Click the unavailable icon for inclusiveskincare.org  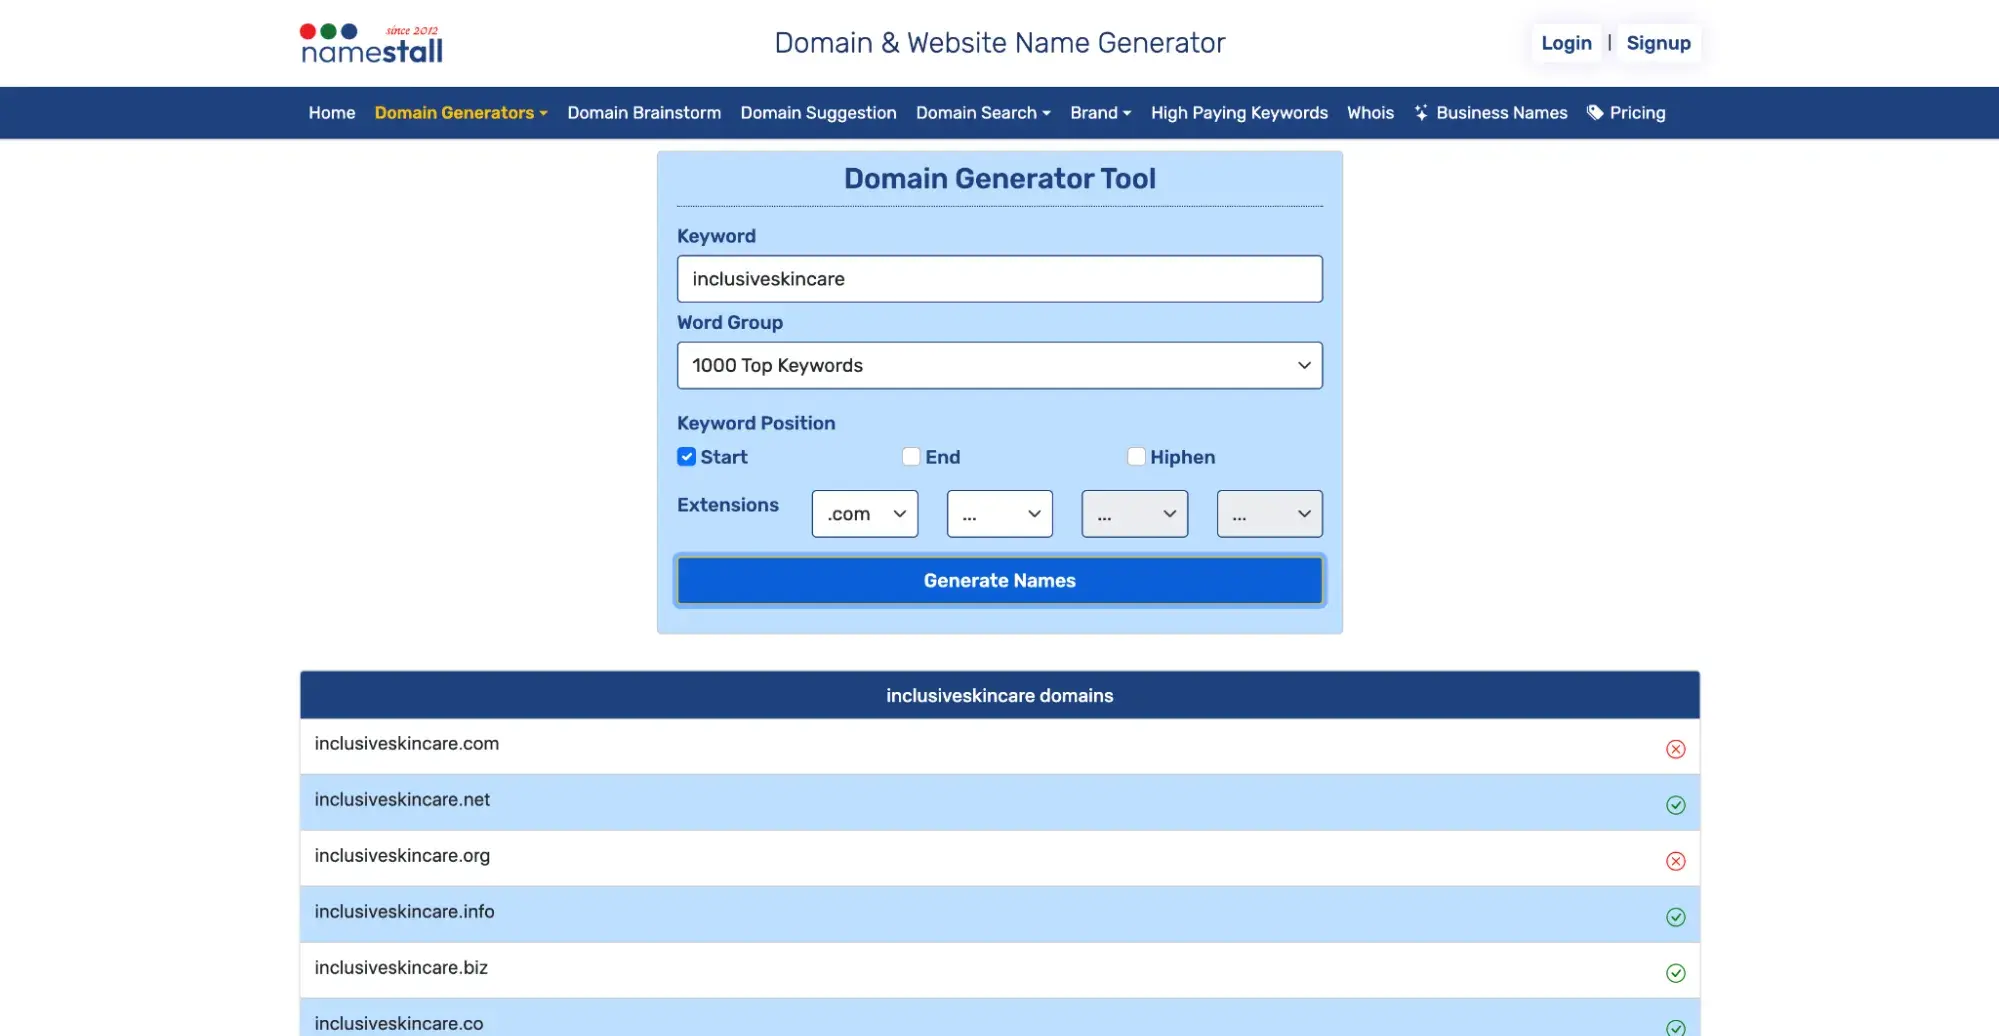click(1675, 861)
